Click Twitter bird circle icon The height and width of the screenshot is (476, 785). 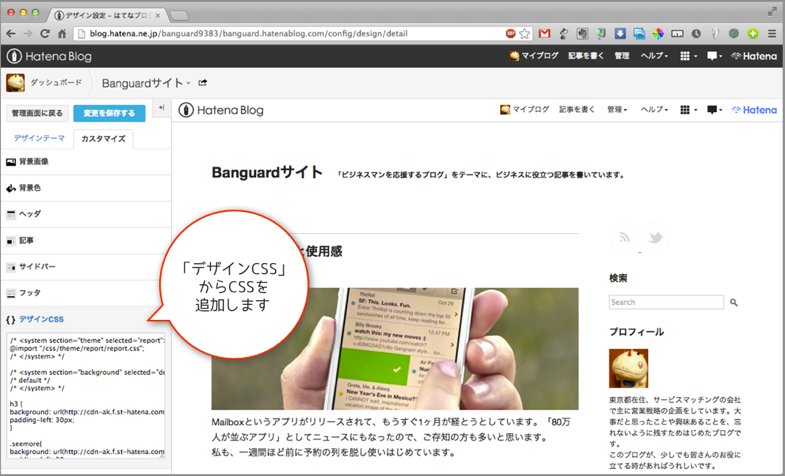[x=656, y=237]
